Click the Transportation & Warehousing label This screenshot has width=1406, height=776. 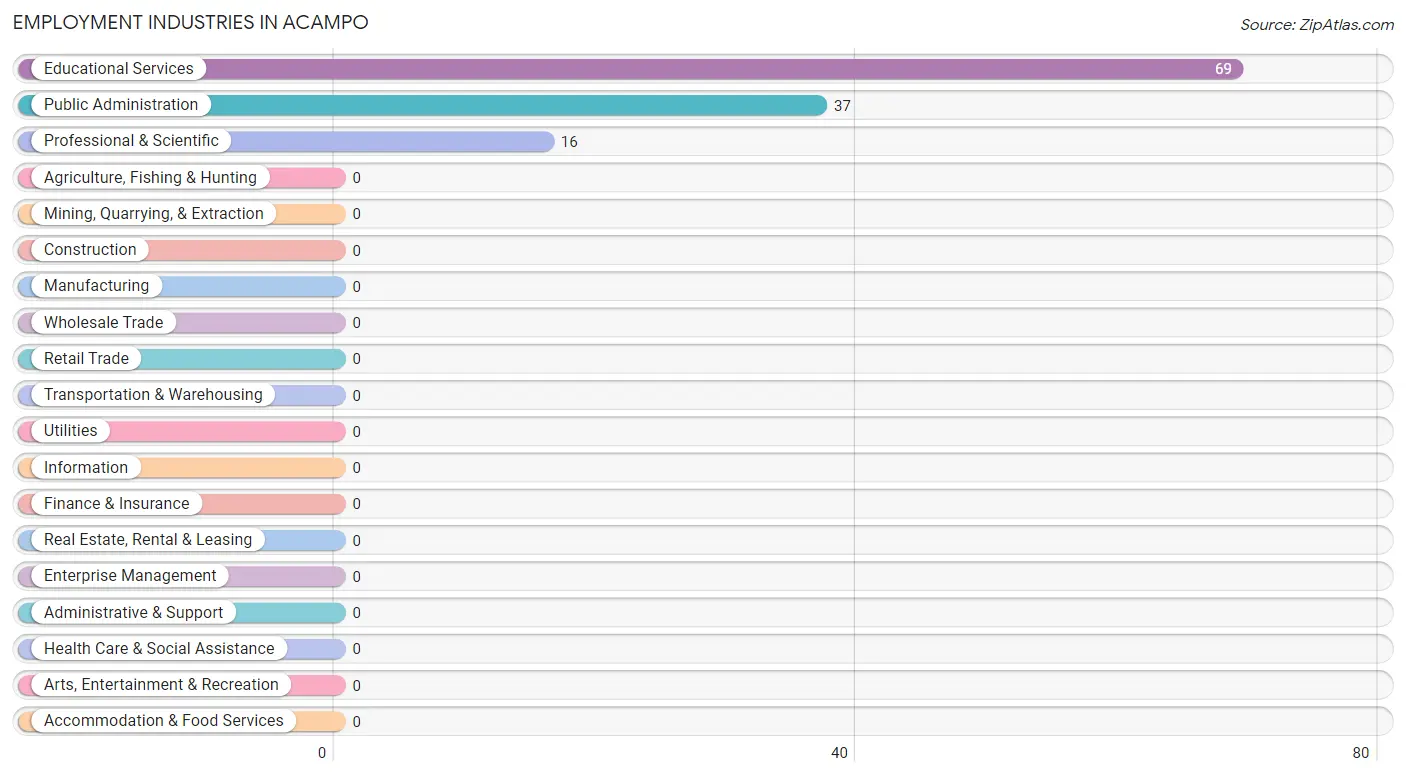click(x=153, y=395)
